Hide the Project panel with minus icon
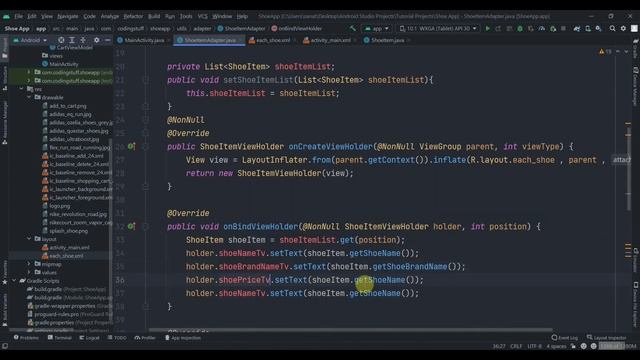The height and width of the screenshot is (360, 640). point(107,40)
